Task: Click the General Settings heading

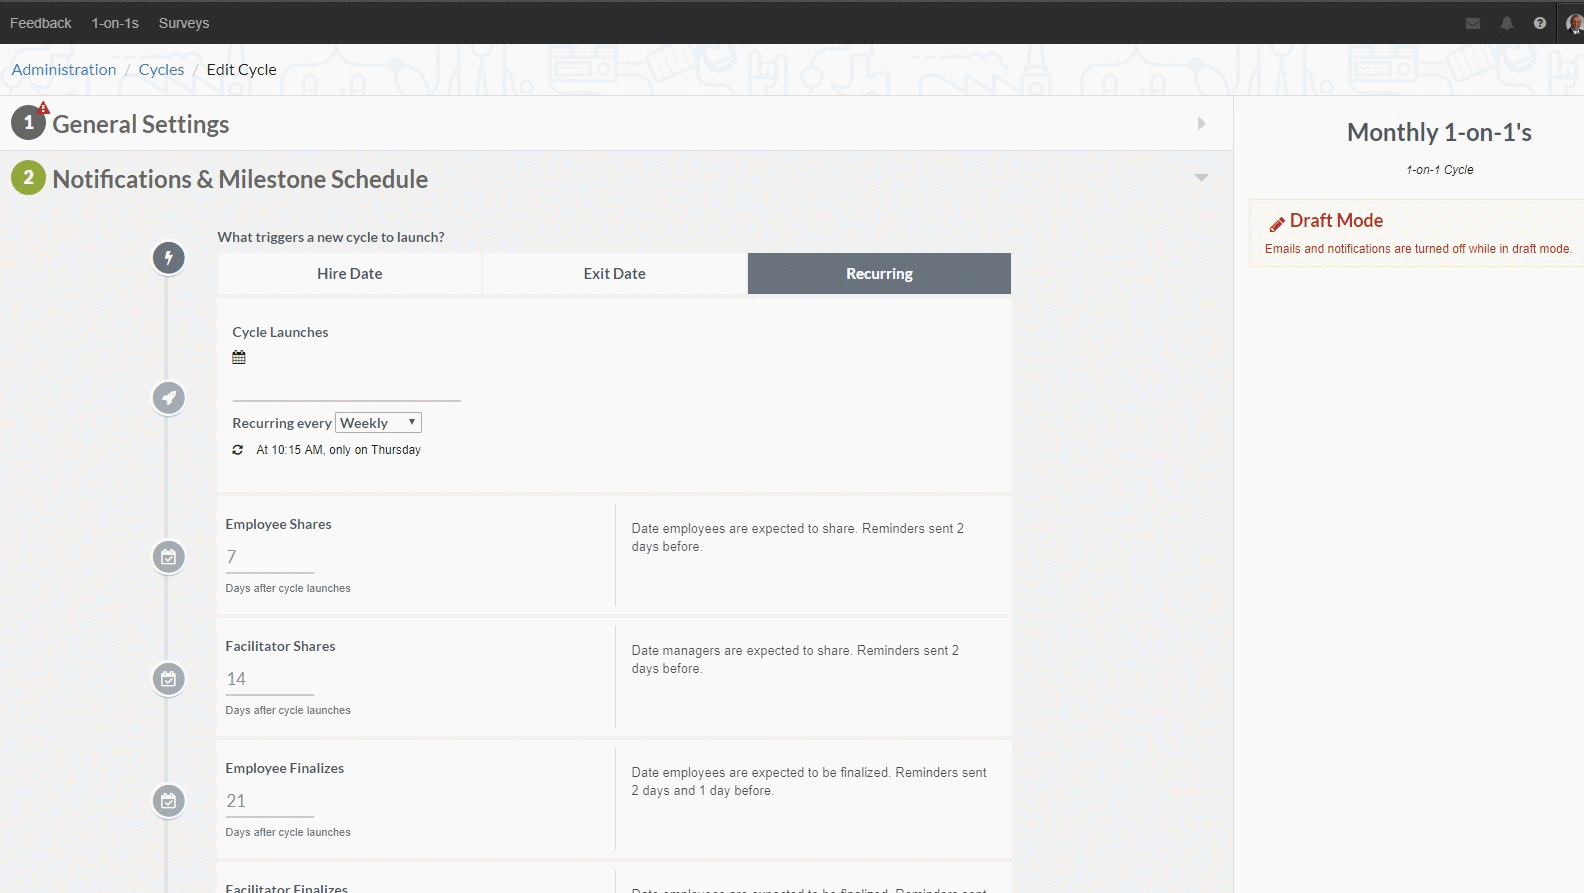Action: click(141, 124)
